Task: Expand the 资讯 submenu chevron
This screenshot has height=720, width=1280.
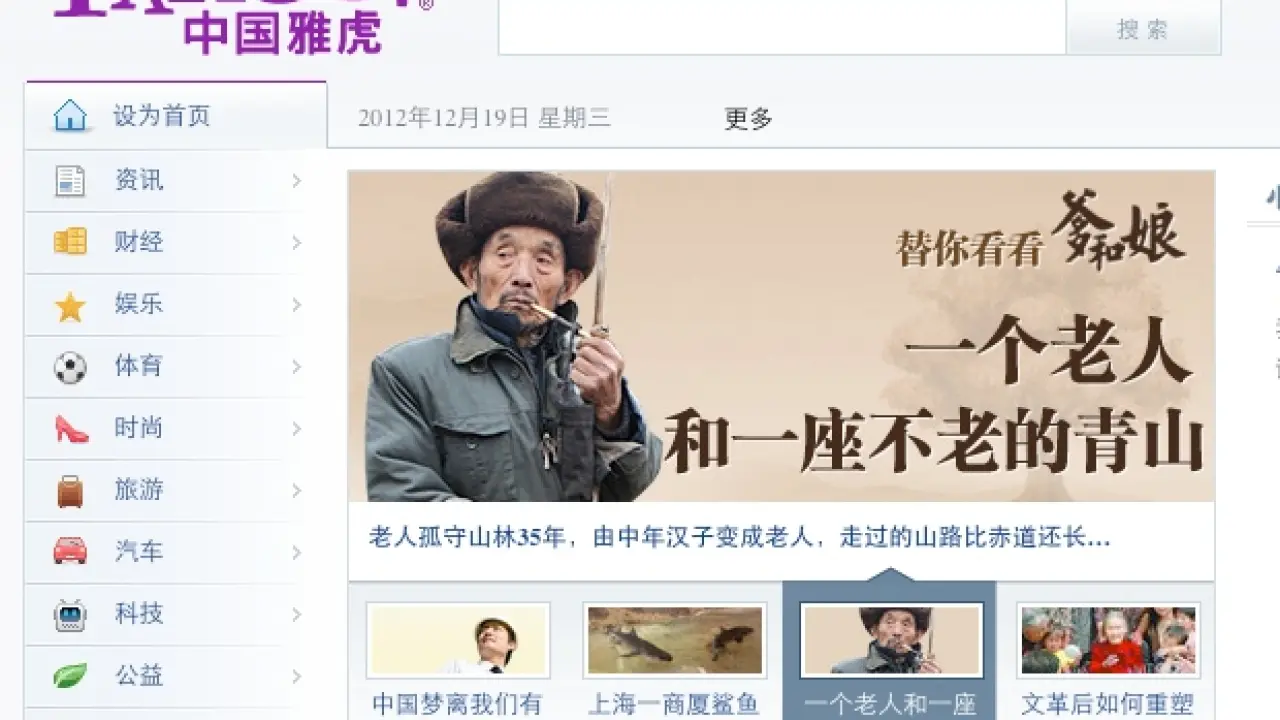Action: (297, 181)
